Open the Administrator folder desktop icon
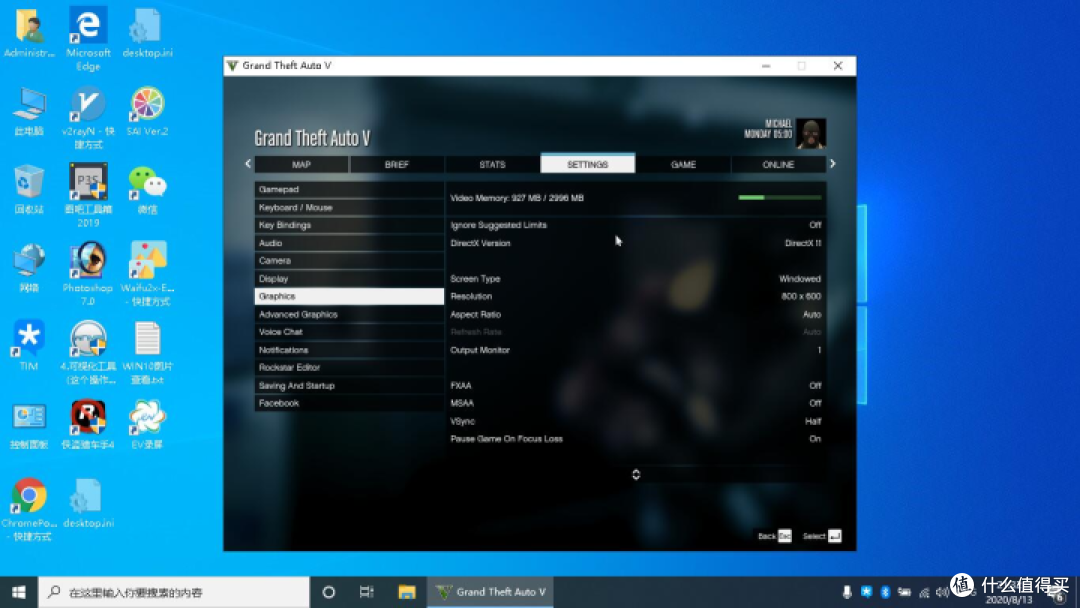 (29, 32)
